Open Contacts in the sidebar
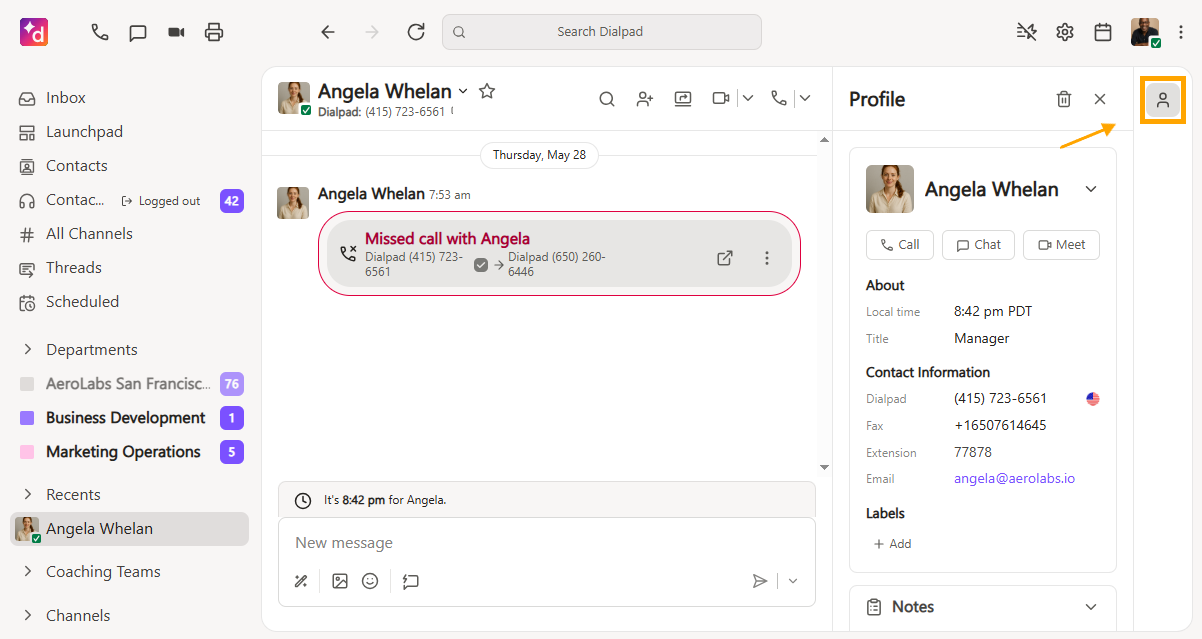This screenshot has width=1202, height=639. coord(129,166)
